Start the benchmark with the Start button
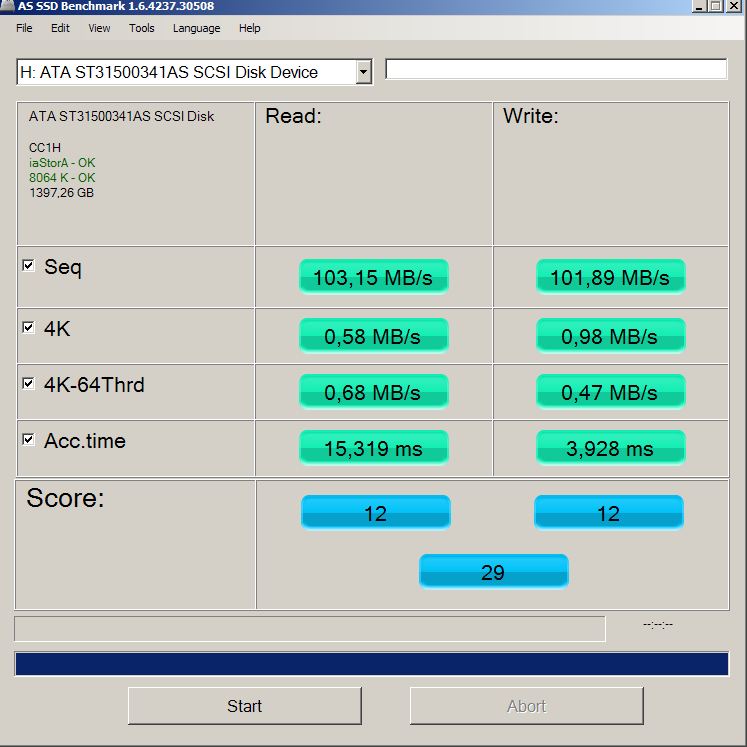Viewport: 747px width, 747px height. pos(244,706)
